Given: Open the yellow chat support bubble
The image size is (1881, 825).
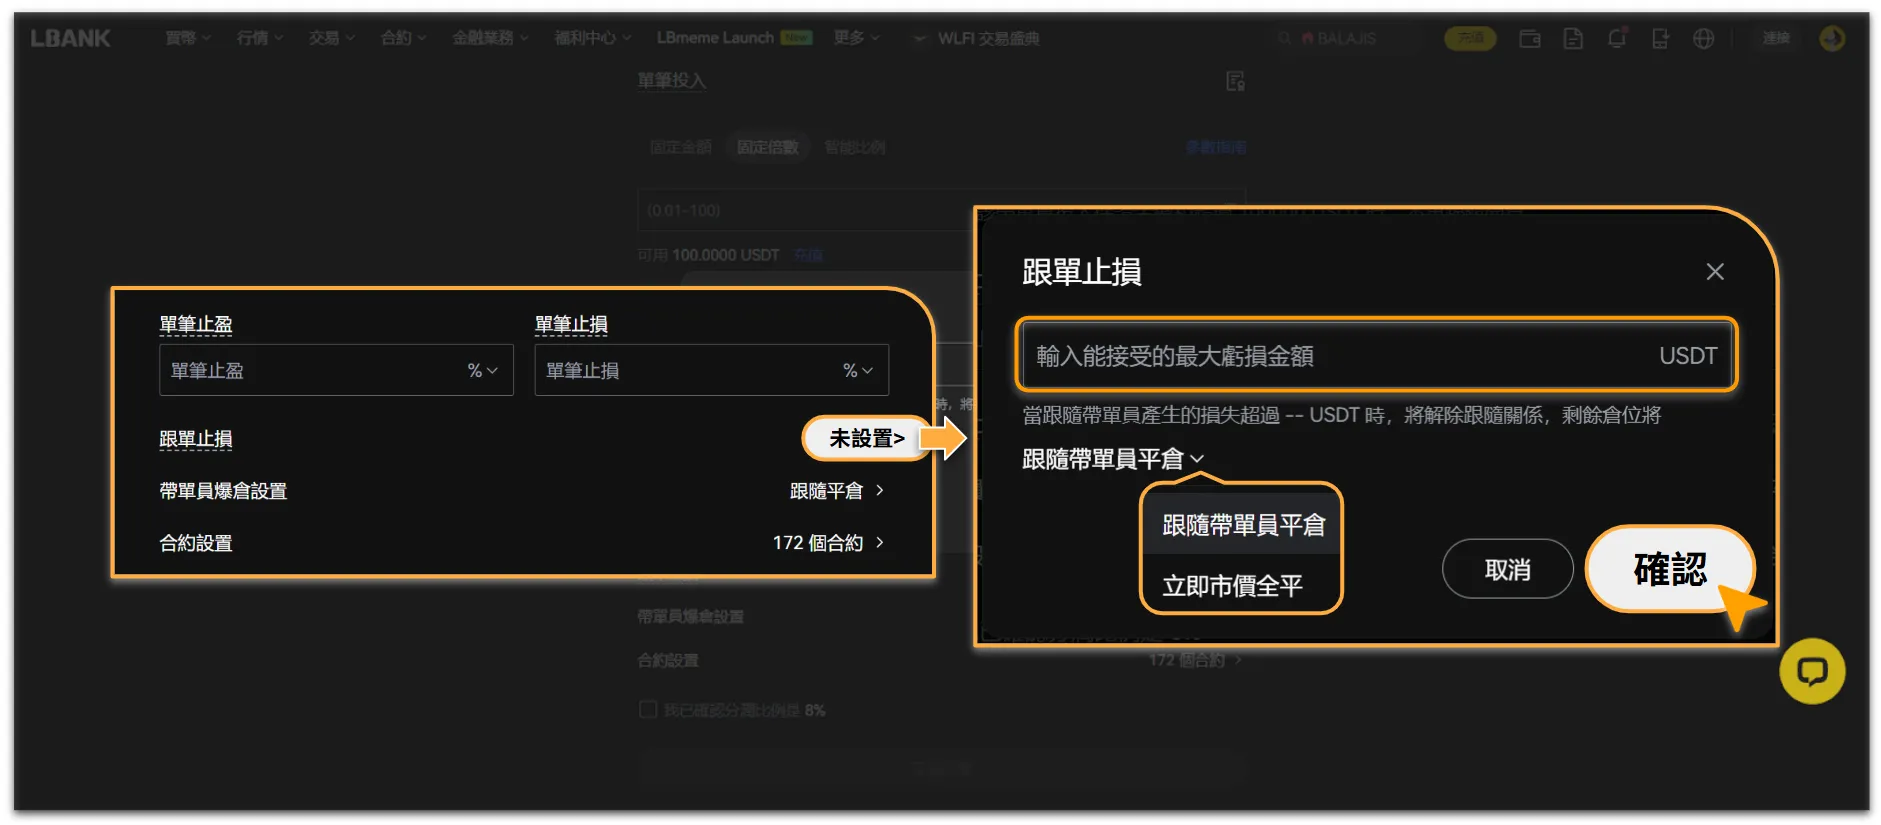Looking at the screenshot, I should (x=1812, y=671).
